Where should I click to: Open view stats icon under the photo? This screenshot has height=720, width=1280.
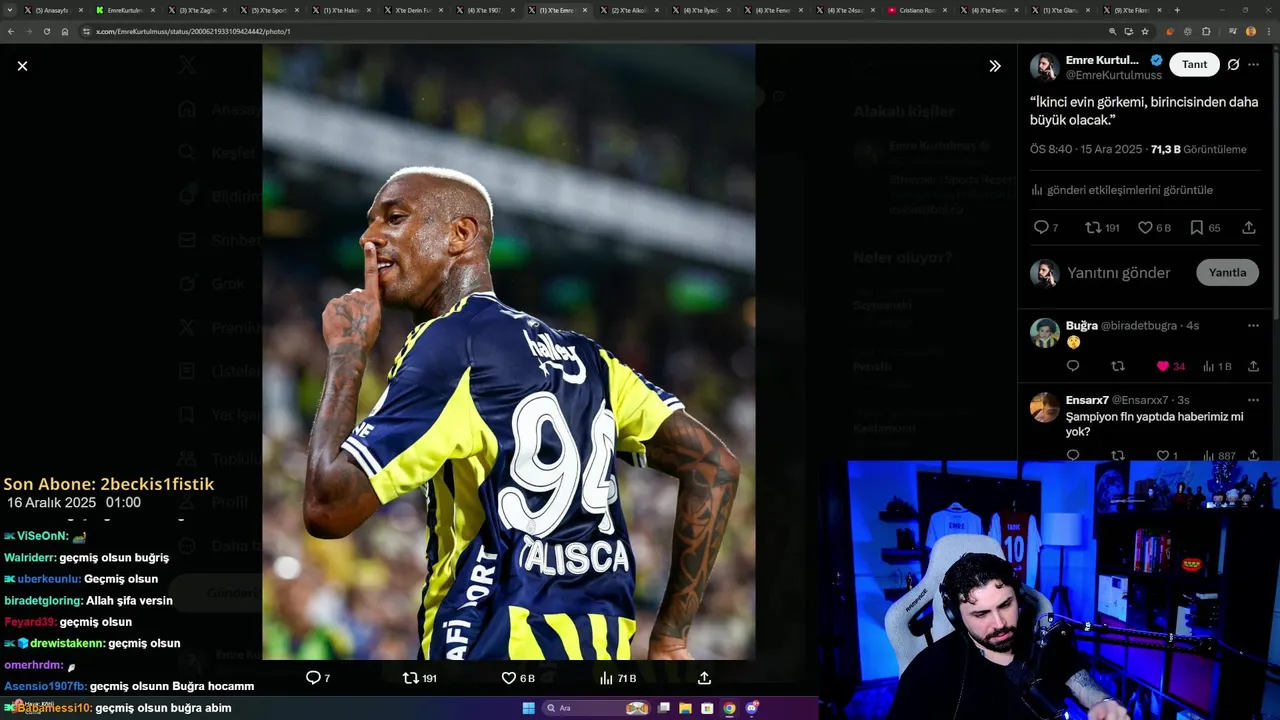coord(606,678)
